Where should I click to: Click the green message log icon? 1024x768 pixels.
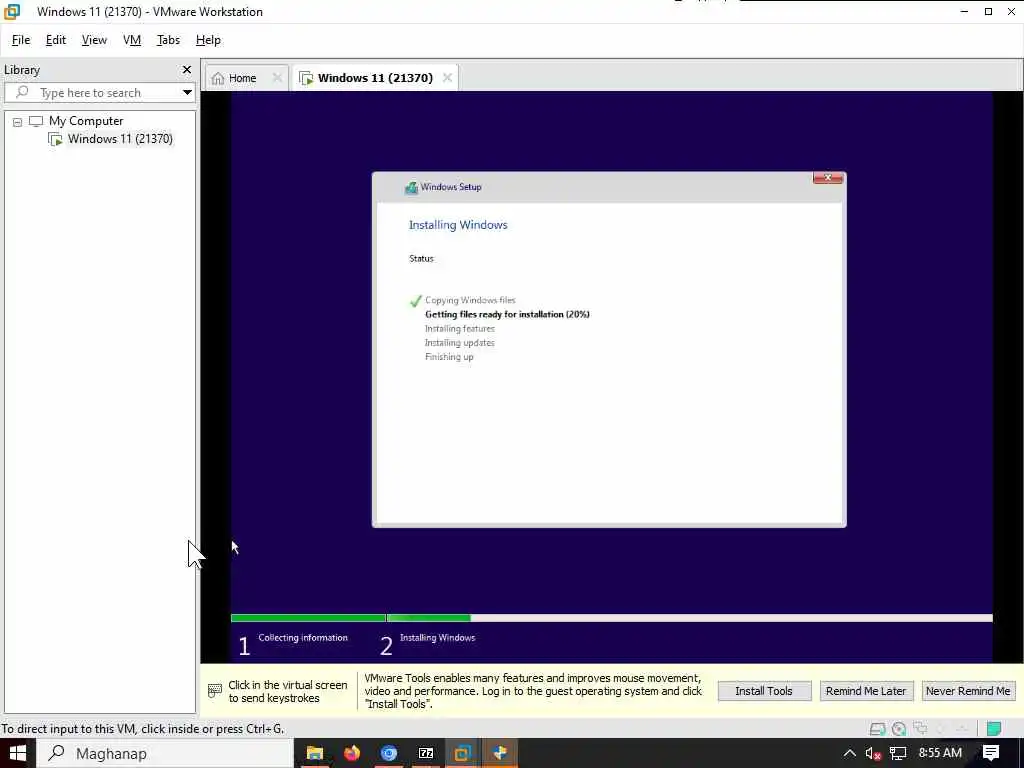(x=994, y=728)
